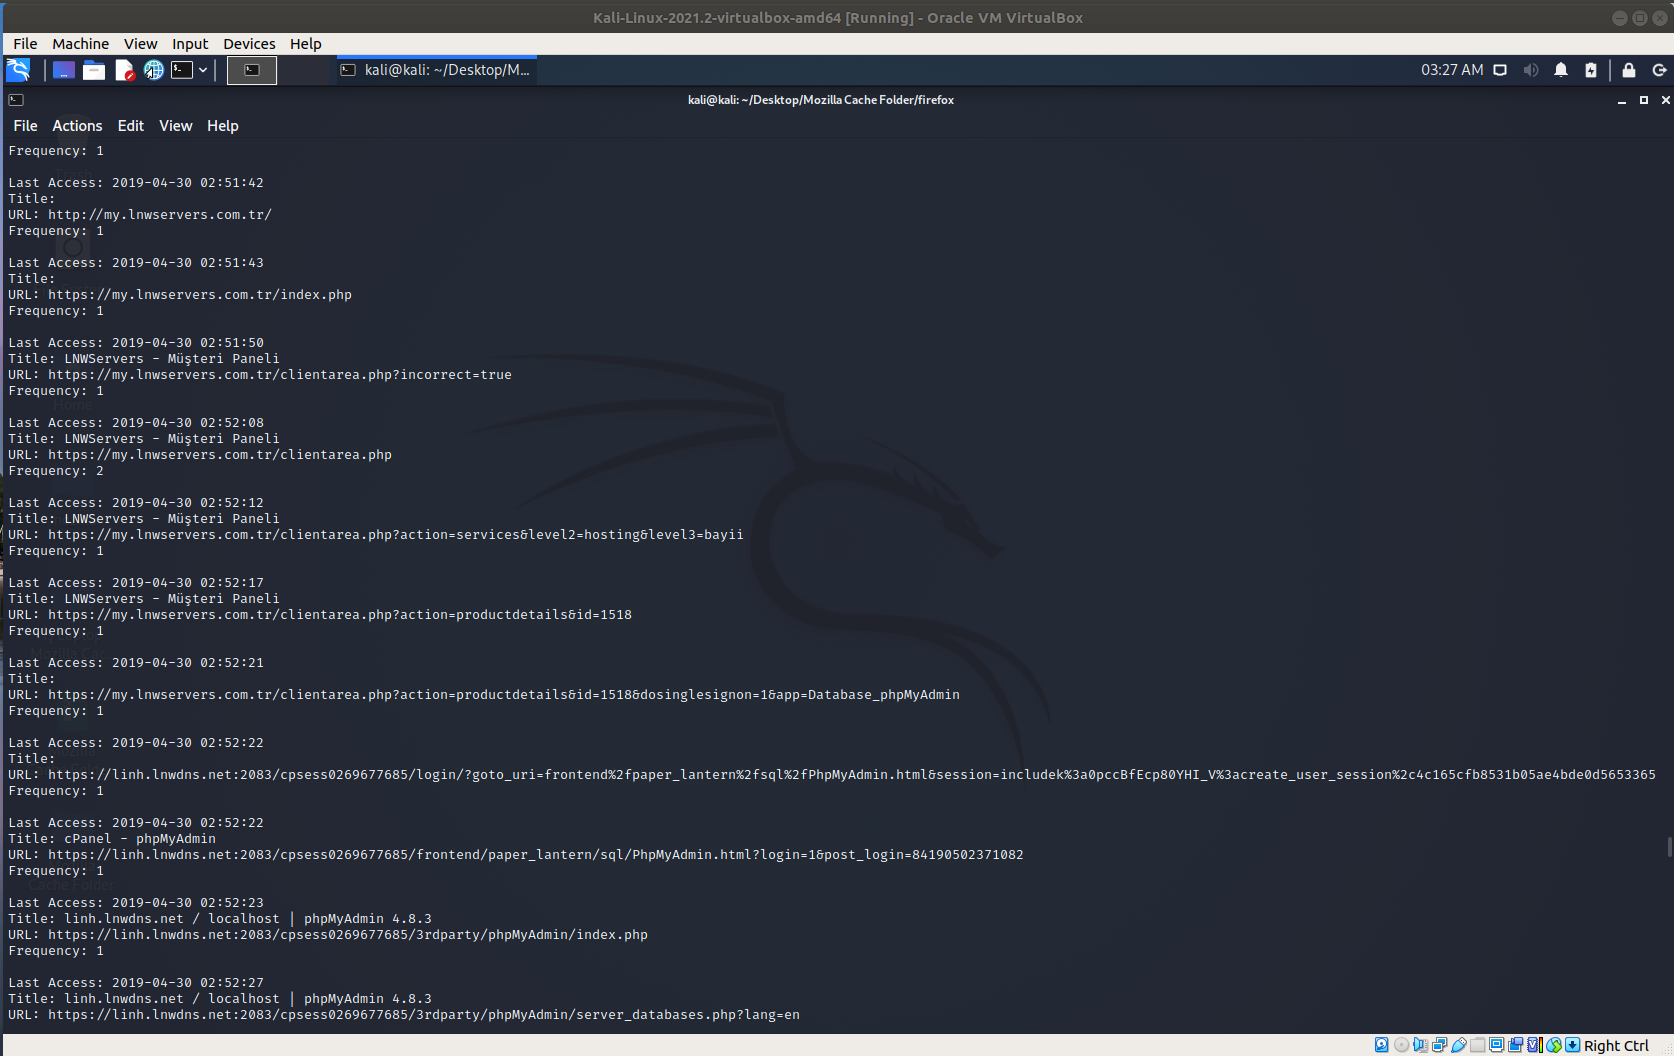Open VirtualBox View menu
This screenshot has height=1056, width=1674.
click(140, 44)
